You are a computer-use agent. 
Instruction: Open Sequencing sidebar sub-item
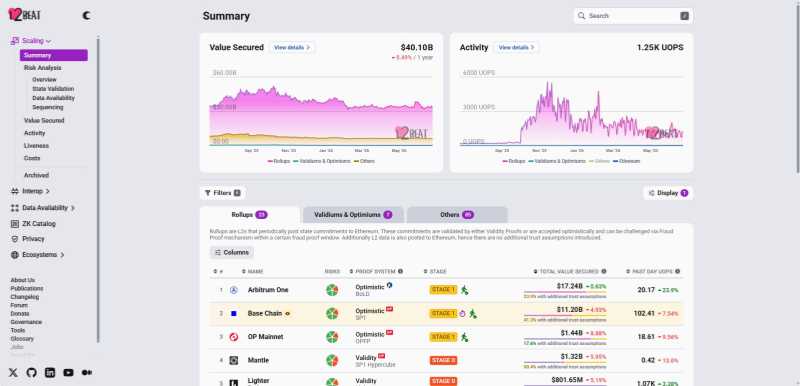click(x=48, y=107)
